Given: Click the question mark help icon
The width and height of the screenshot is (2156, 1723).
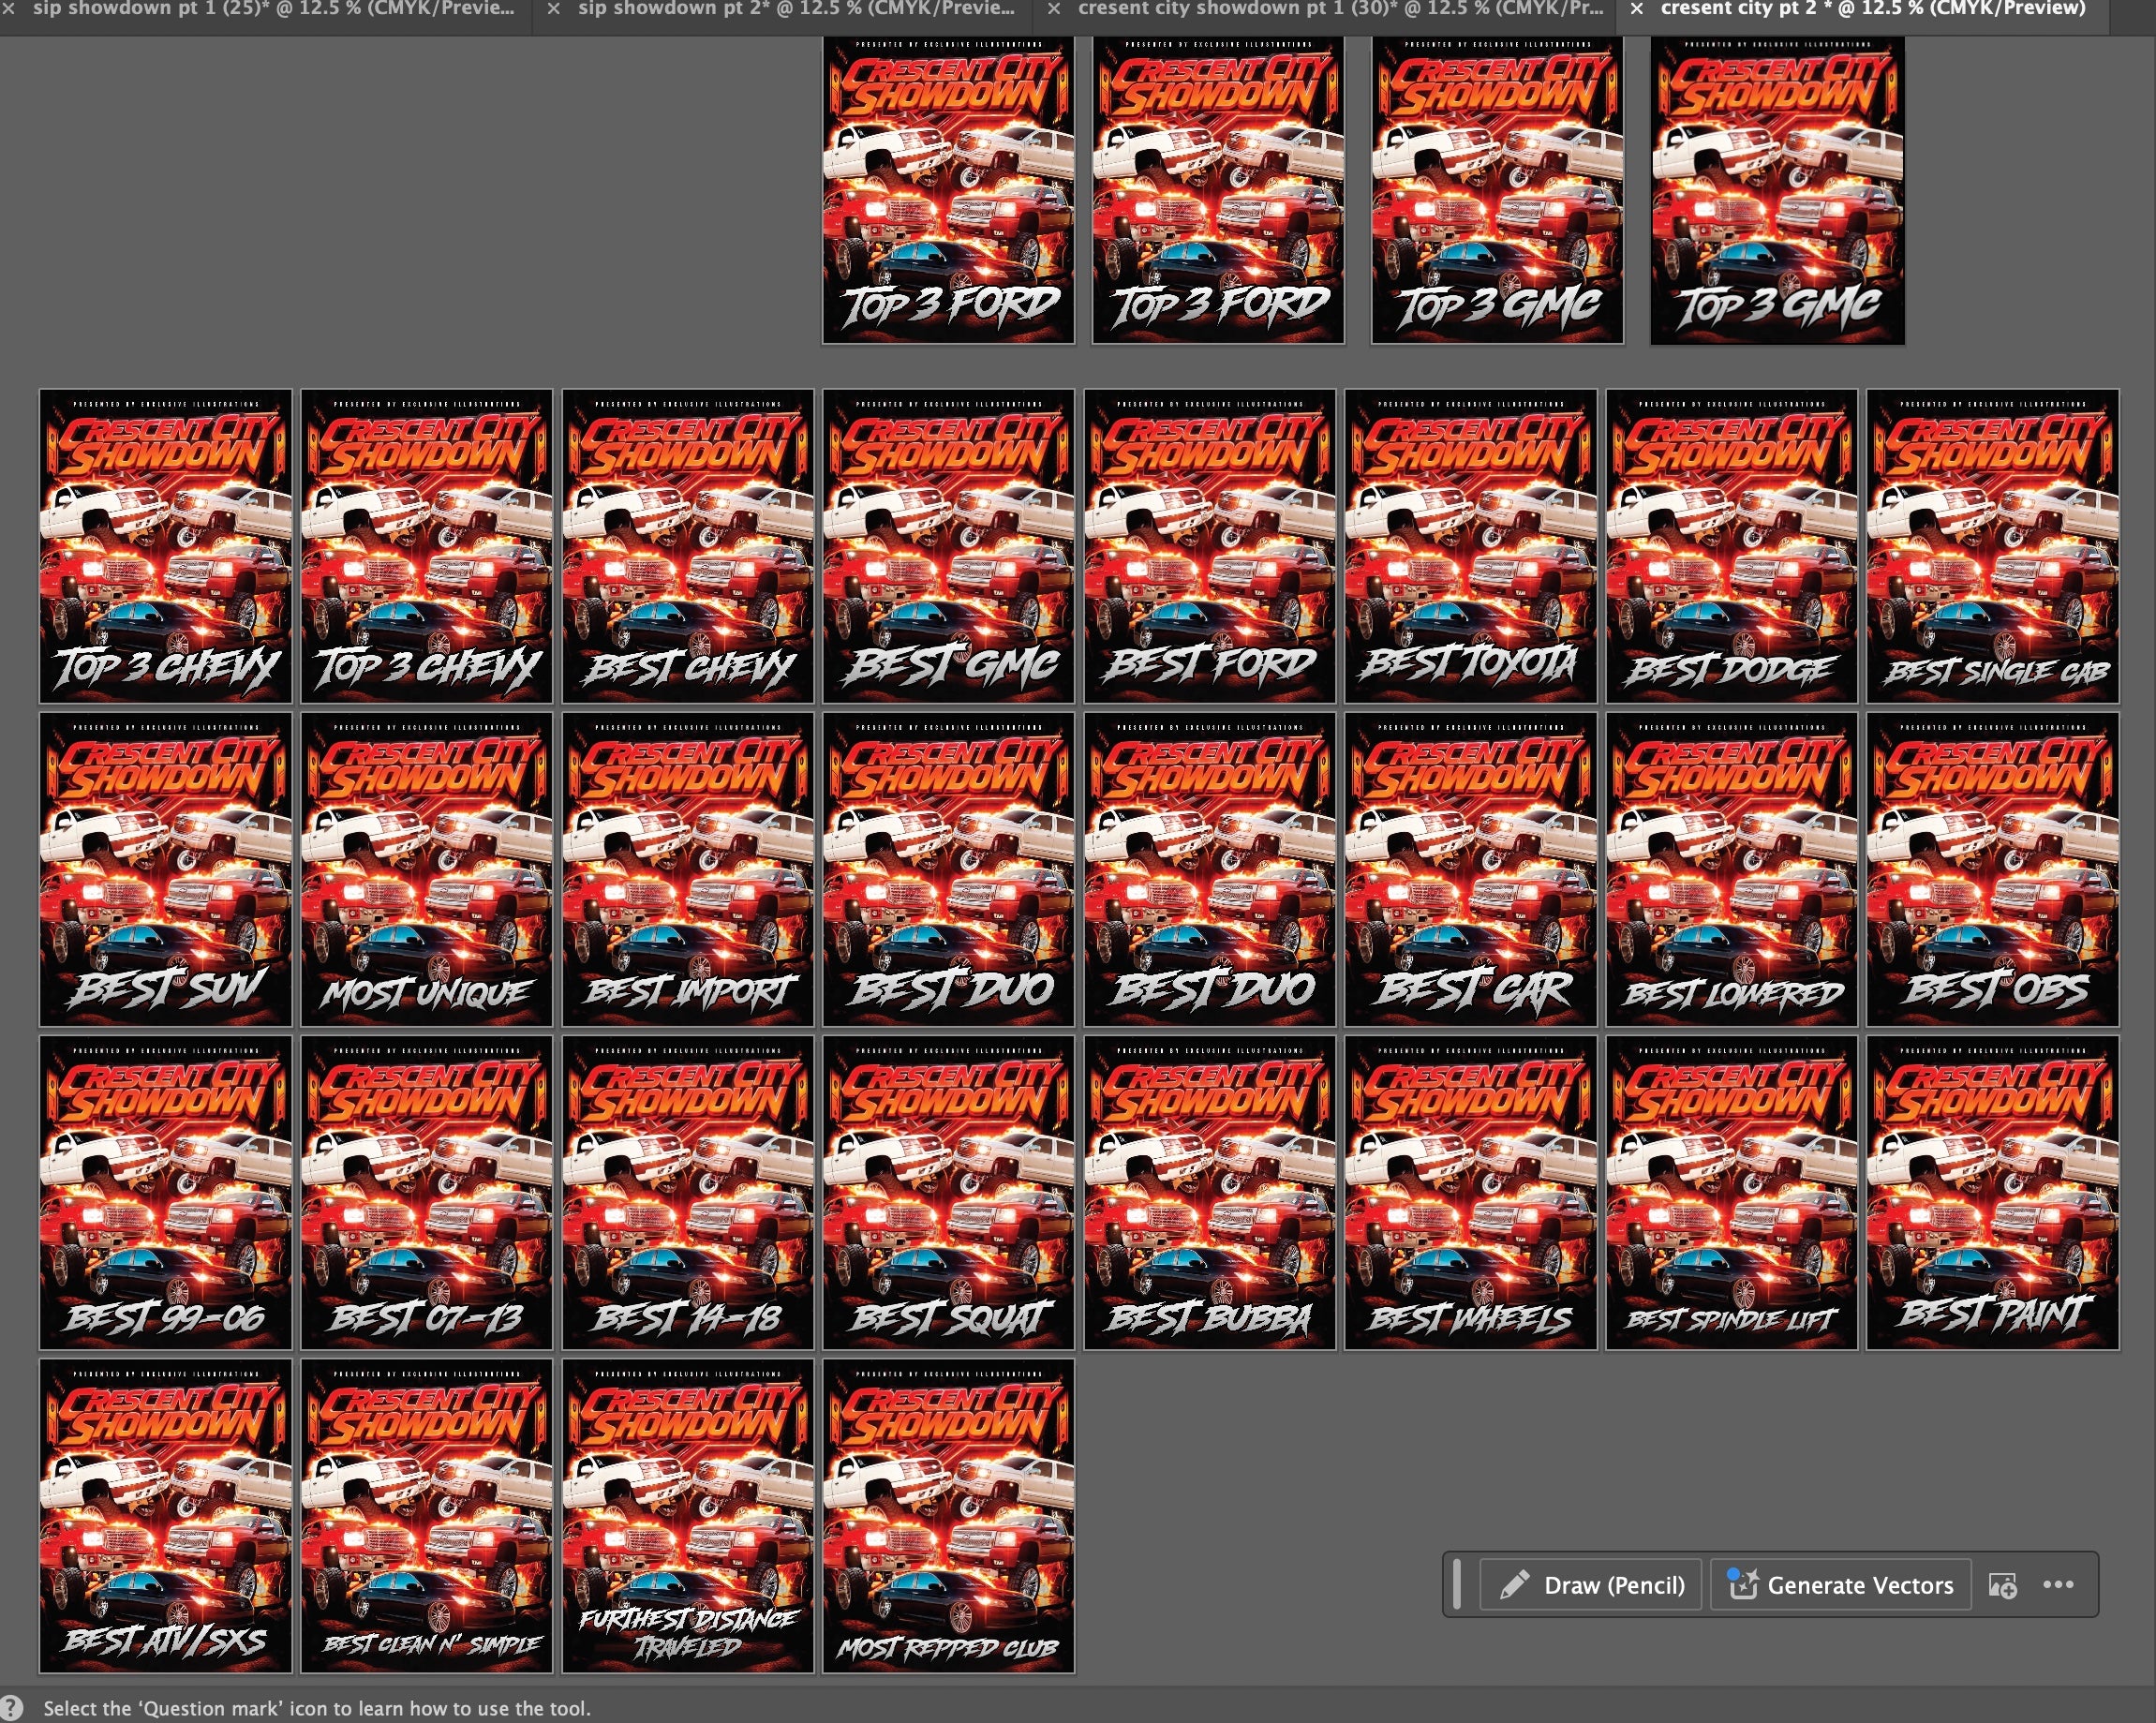Looking at the screenshot, I should [x=11, y=1708].
